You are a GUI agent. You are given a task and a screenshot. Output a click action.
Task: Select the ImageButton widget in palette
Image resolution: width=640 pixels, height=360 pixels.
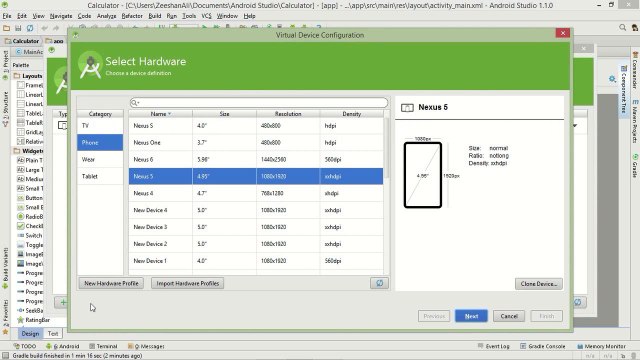point(30,254)
